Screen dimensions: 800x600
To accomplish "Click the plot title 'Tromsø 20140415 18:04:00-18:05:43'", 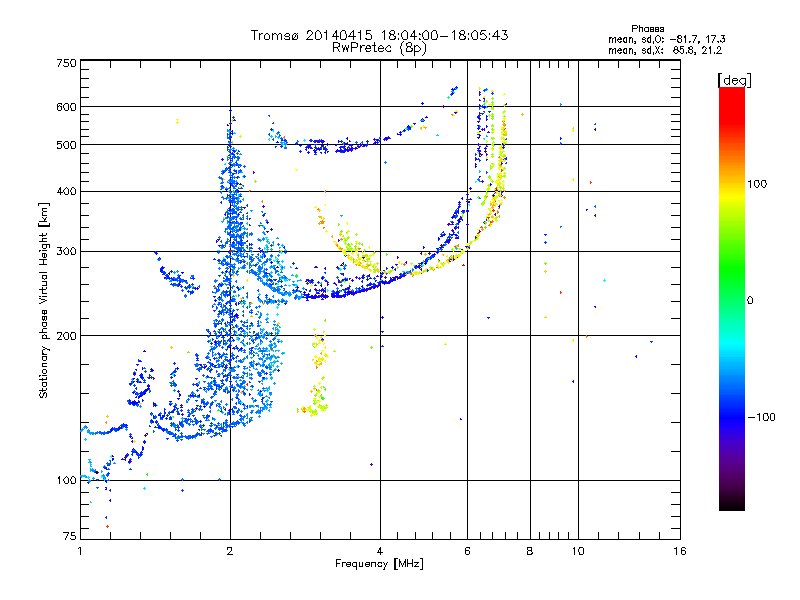I will pos(379,35).
